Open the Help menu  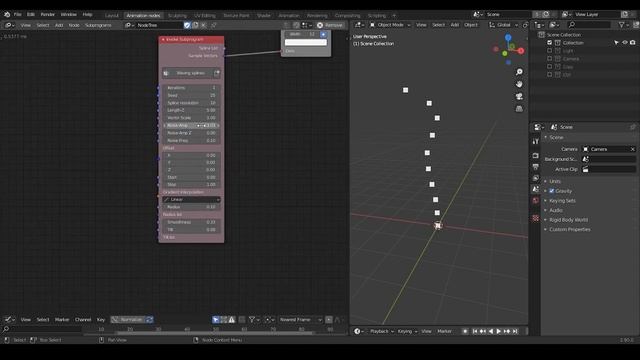tap(87, 14)
